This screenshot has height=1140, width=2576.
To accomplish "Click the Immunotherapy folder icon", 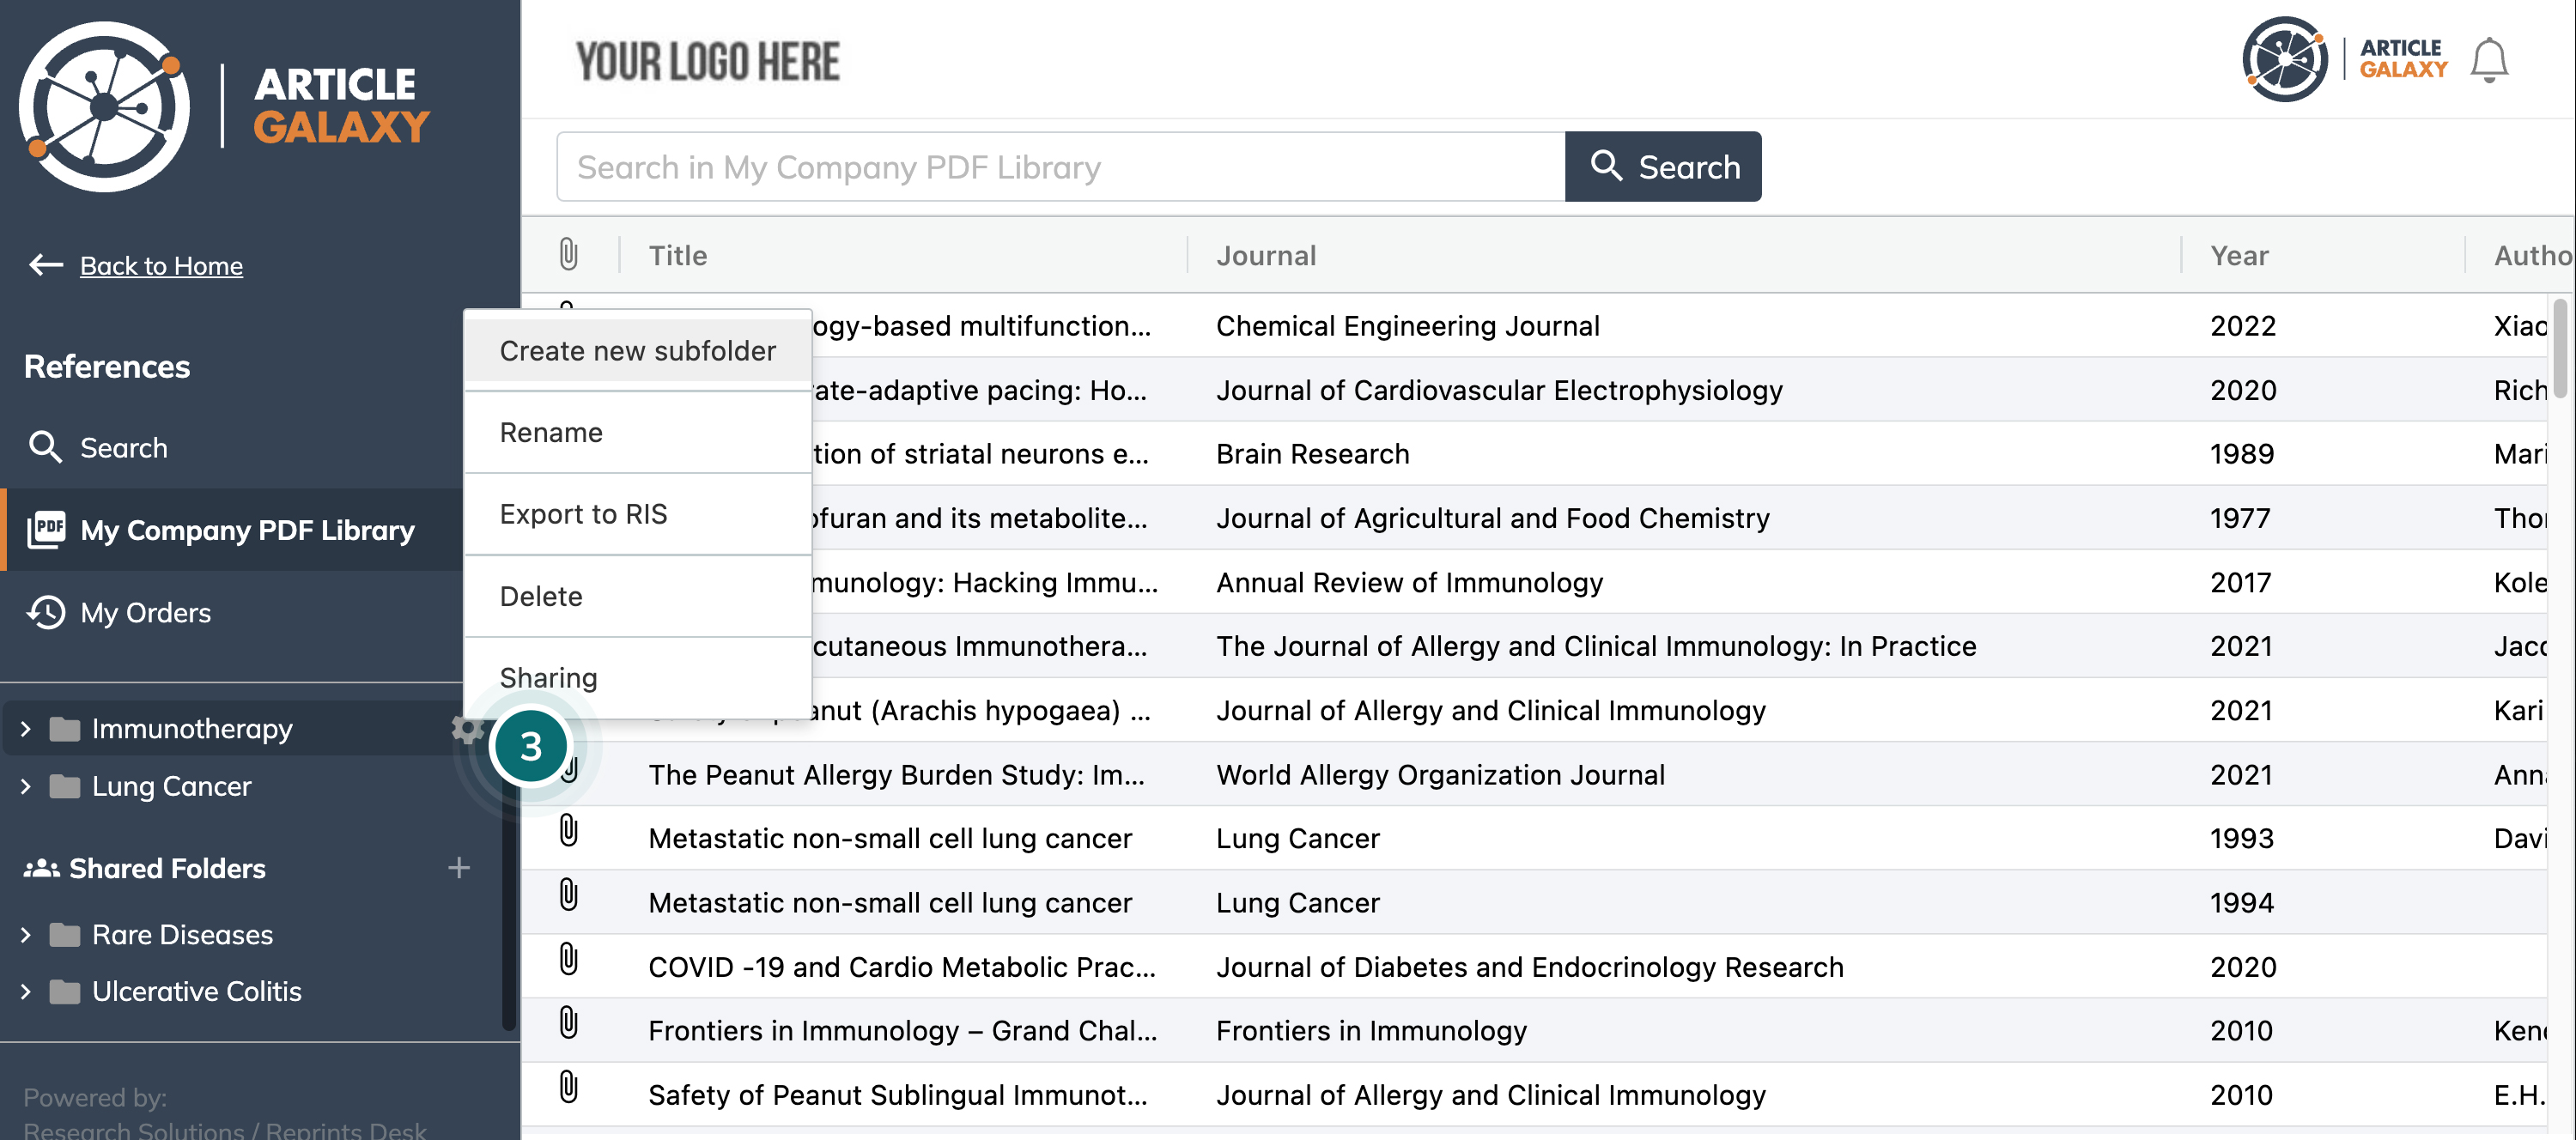I will tap(65, 730).
